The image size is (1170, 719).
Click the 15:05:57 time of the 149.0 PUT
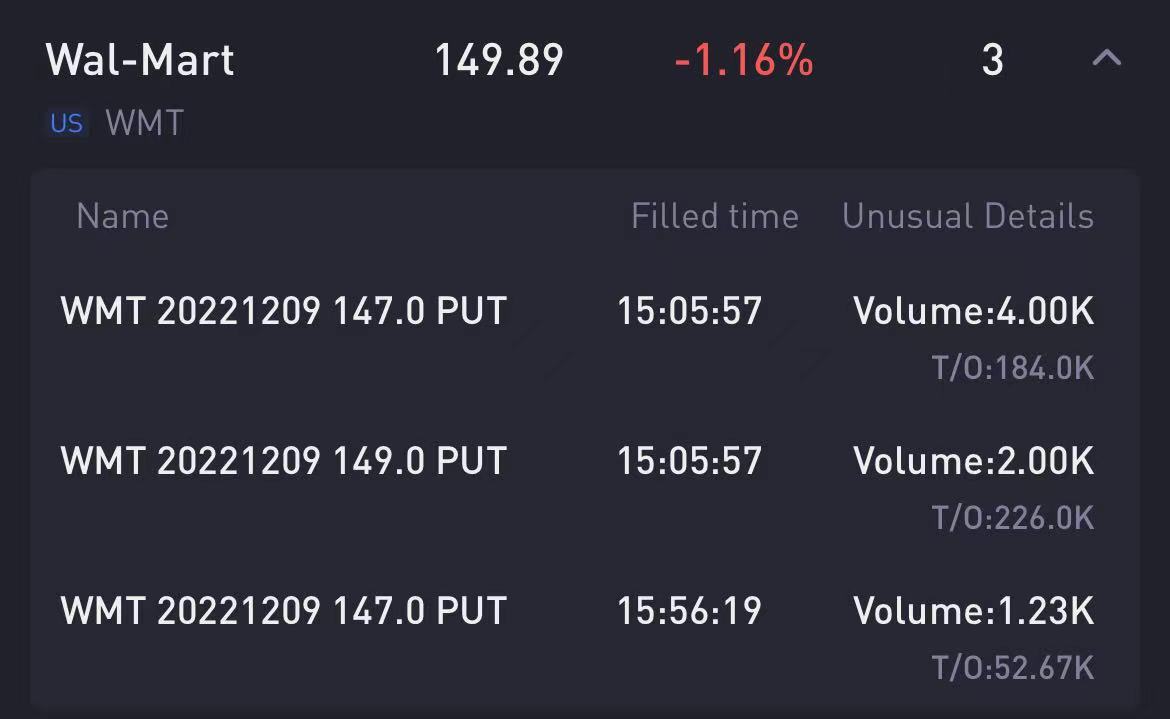(689, 461)
